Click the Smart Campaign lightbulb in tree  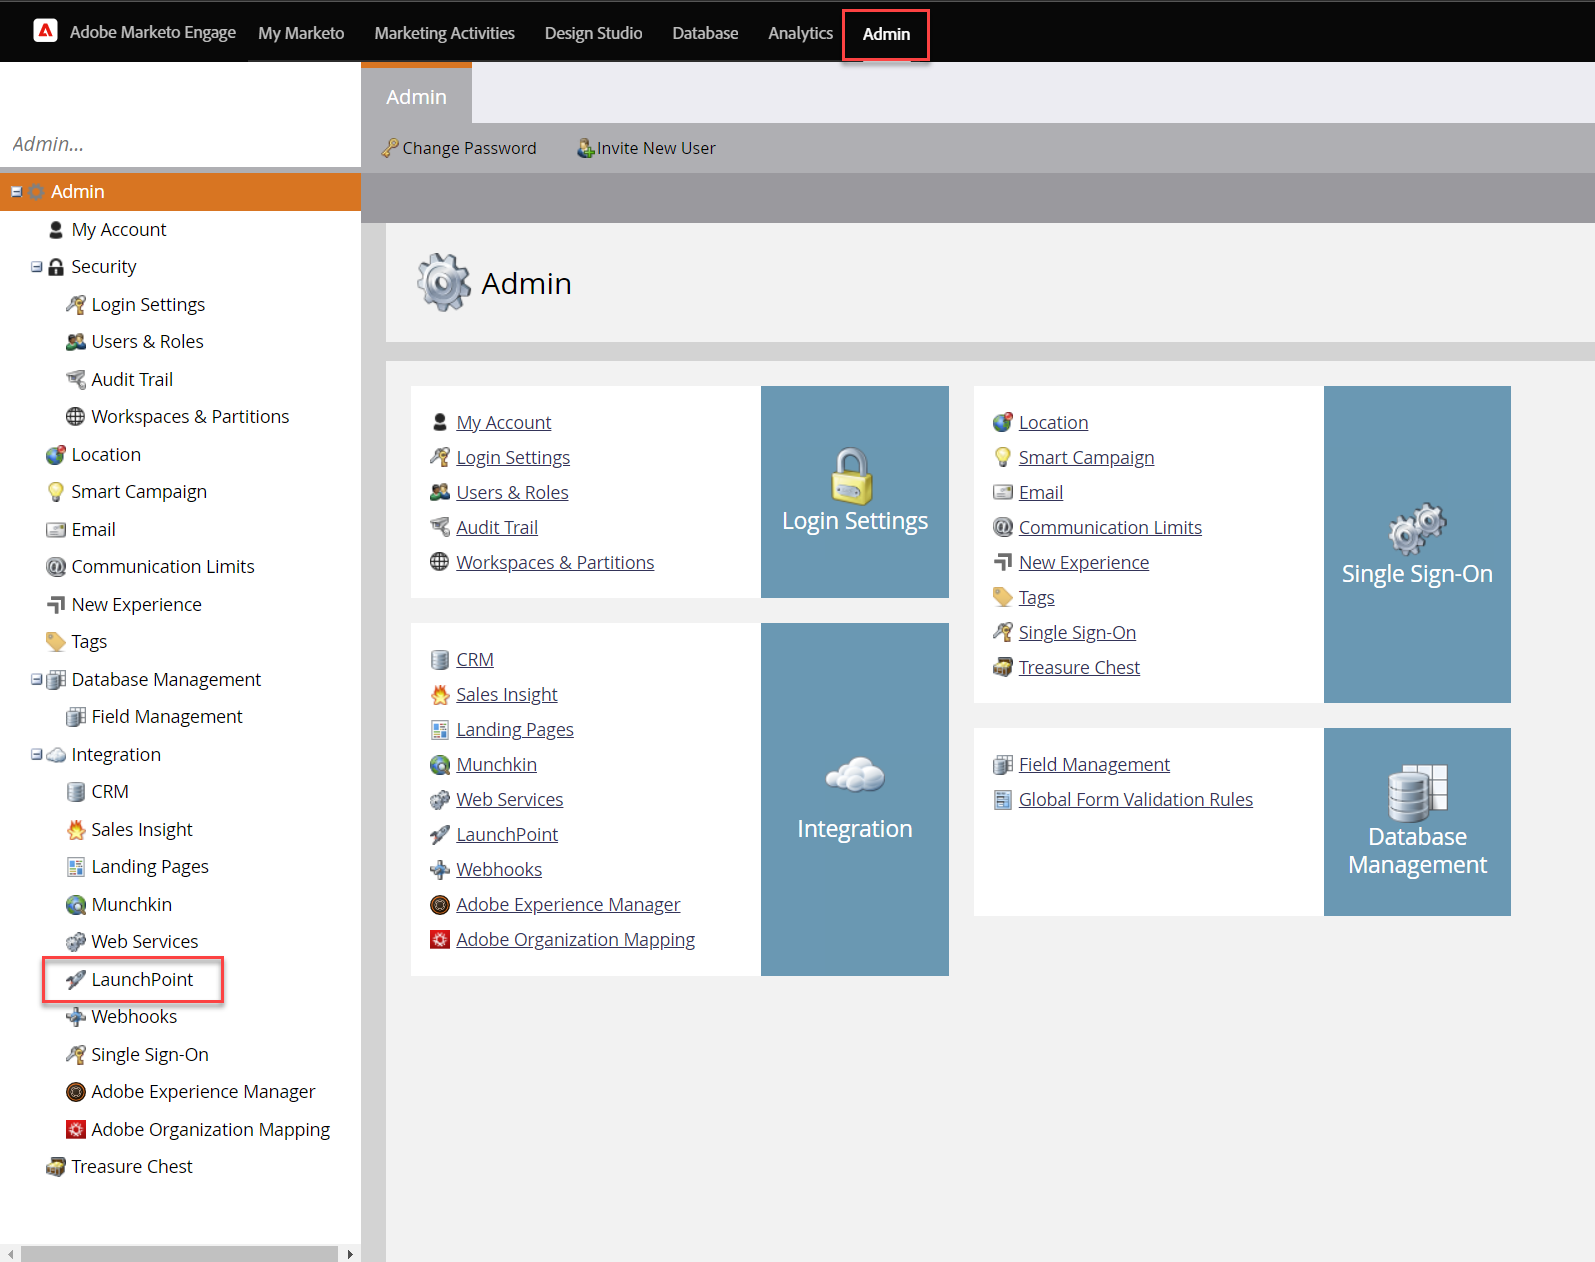56,492
